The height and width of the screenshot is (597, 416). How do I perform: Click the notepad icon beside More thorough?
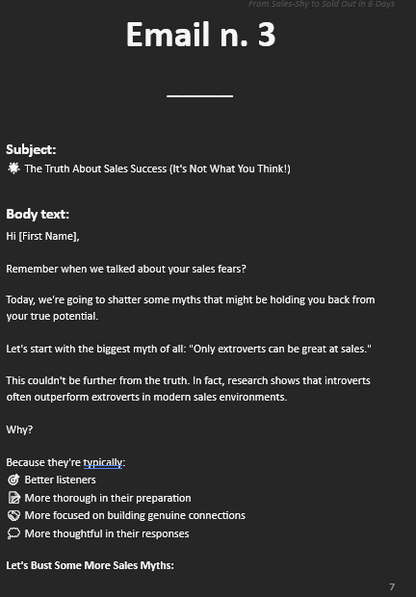pyautogui.click(x=14, y=498)
